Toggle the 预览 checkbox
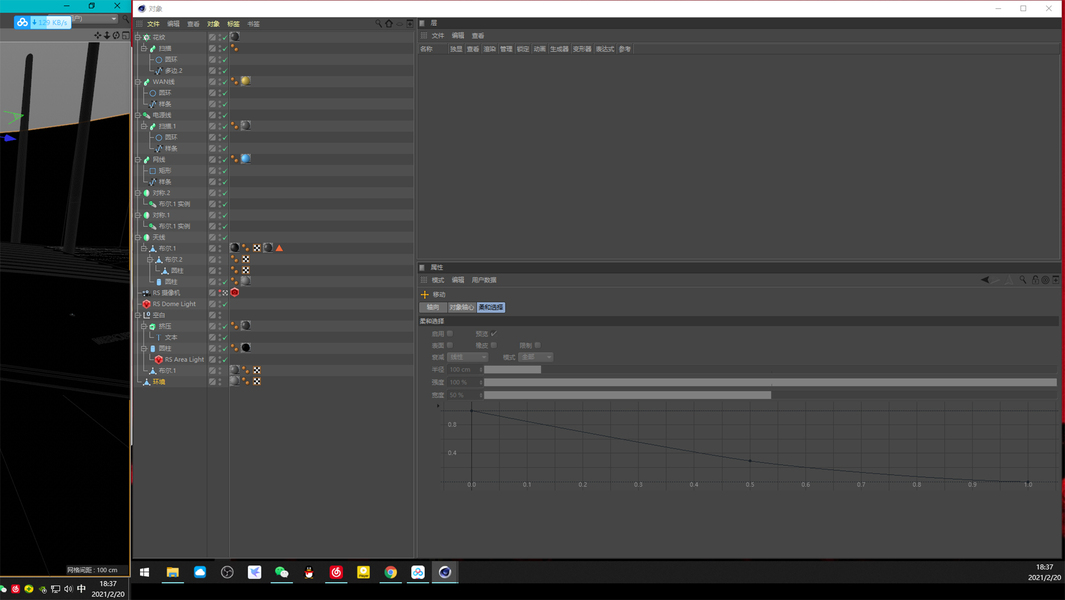The height and width of the screenshot is (600, 1065). (x=494, y=334)
